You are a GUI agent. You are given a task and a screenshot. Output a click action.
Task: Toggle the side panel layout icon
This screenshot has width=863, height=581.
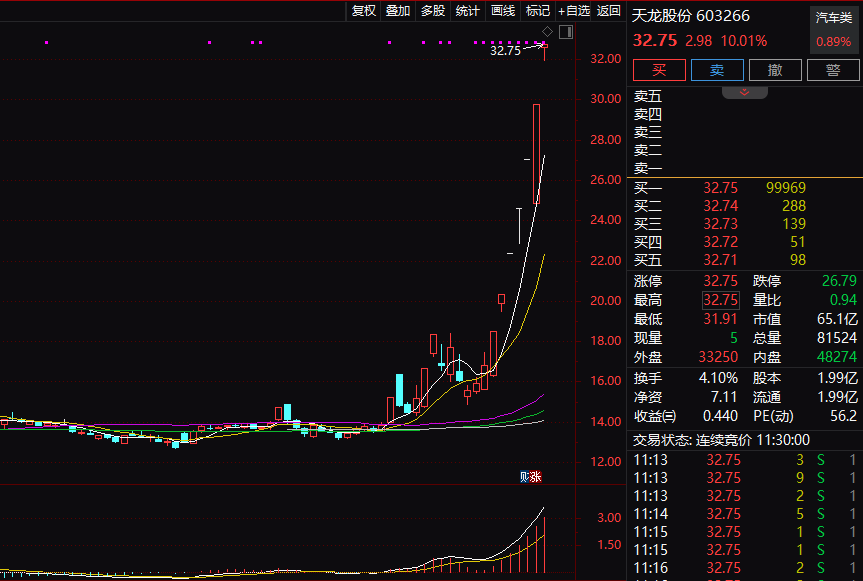click(x=567, y=32)
